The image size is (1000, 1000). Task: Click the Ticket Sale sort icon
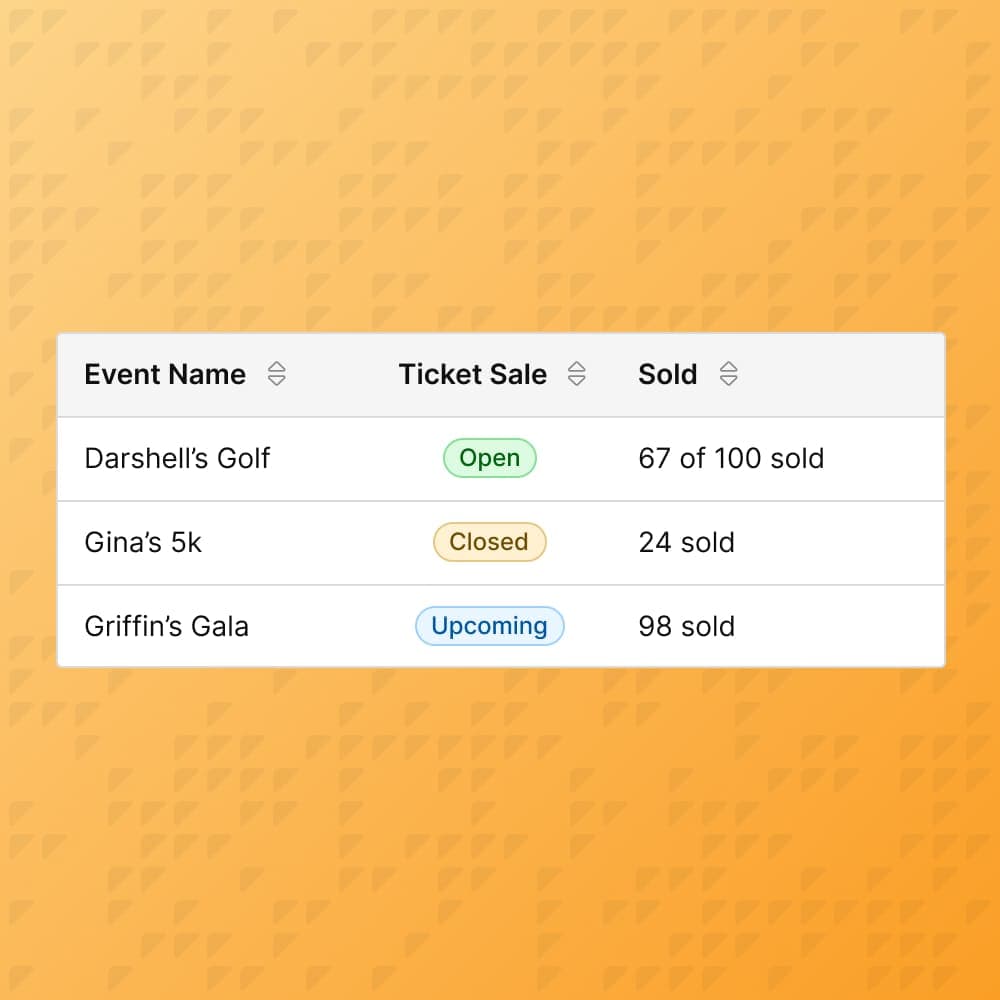coord(577,374)
